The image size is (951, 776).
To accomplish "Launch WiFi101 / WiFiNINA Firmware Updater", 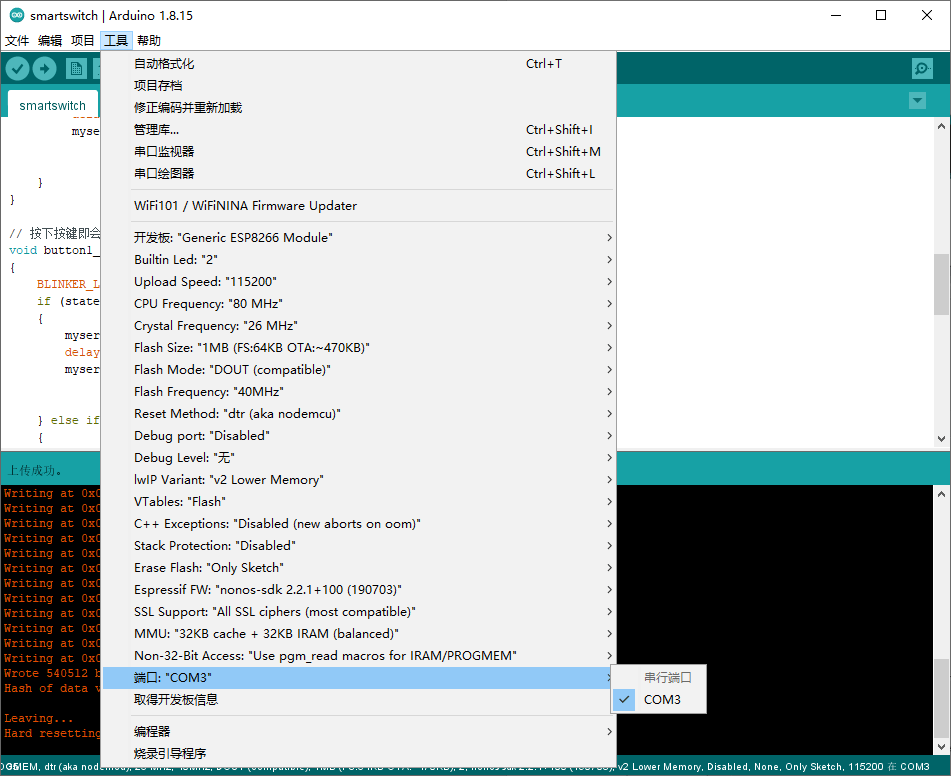I will point(358,206).
